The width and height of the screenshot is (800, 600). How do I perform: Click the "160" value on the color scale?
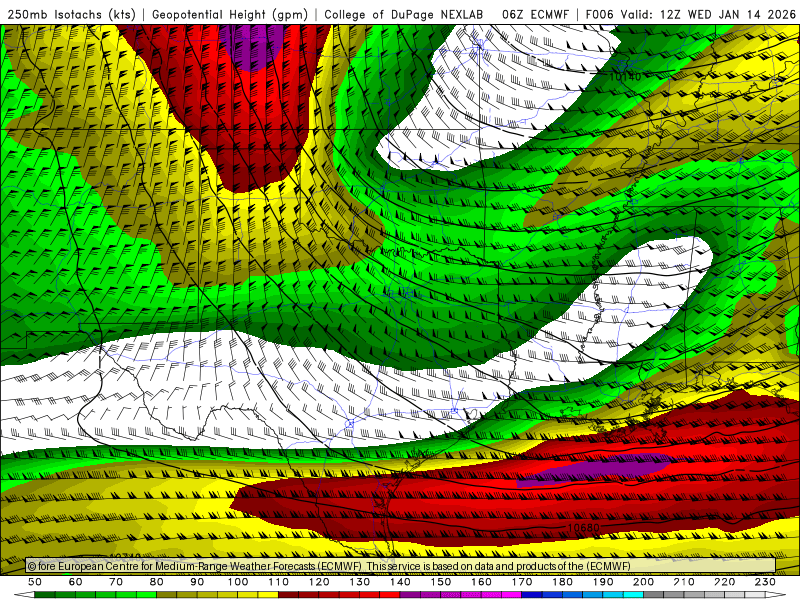[481, 582]
